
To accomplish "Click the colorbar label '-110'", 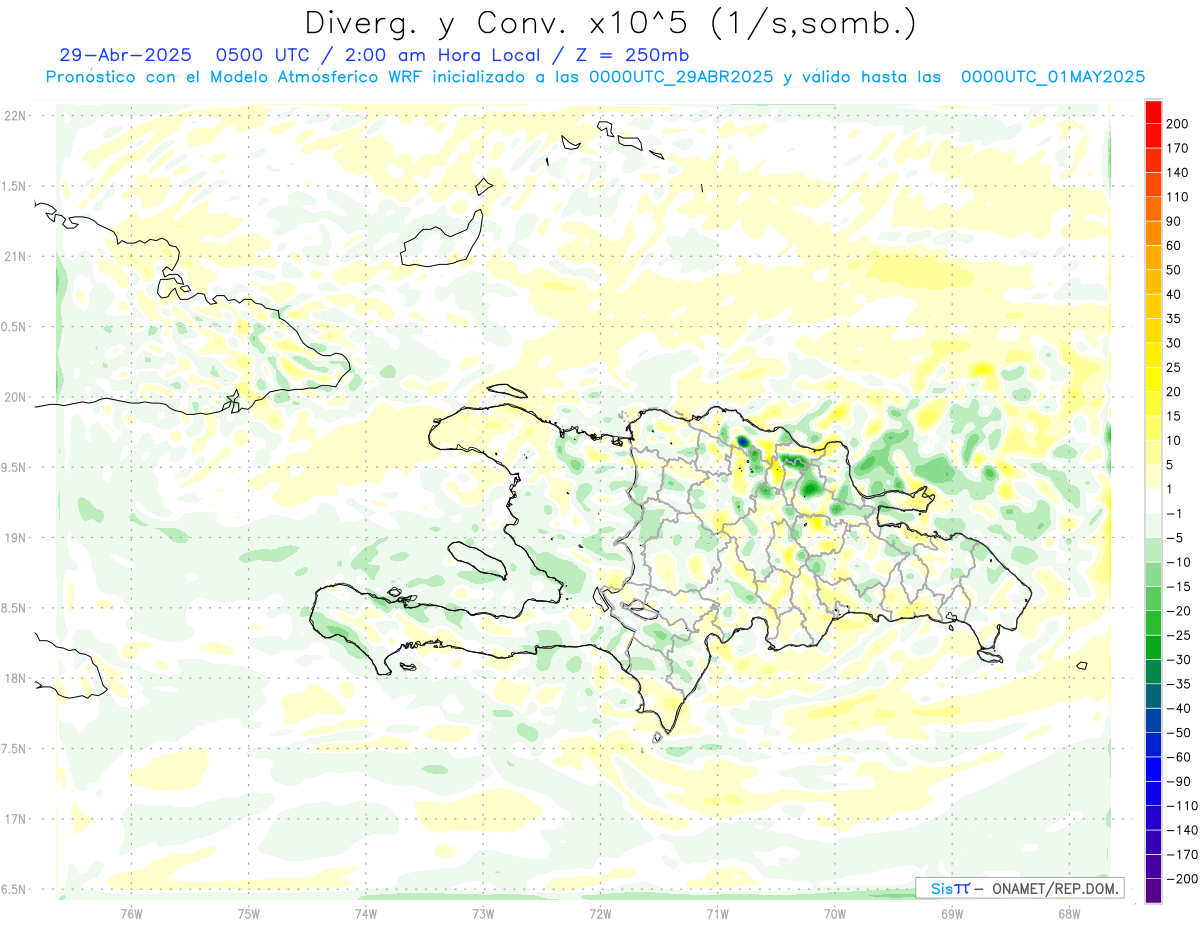I will [1182, 805].
